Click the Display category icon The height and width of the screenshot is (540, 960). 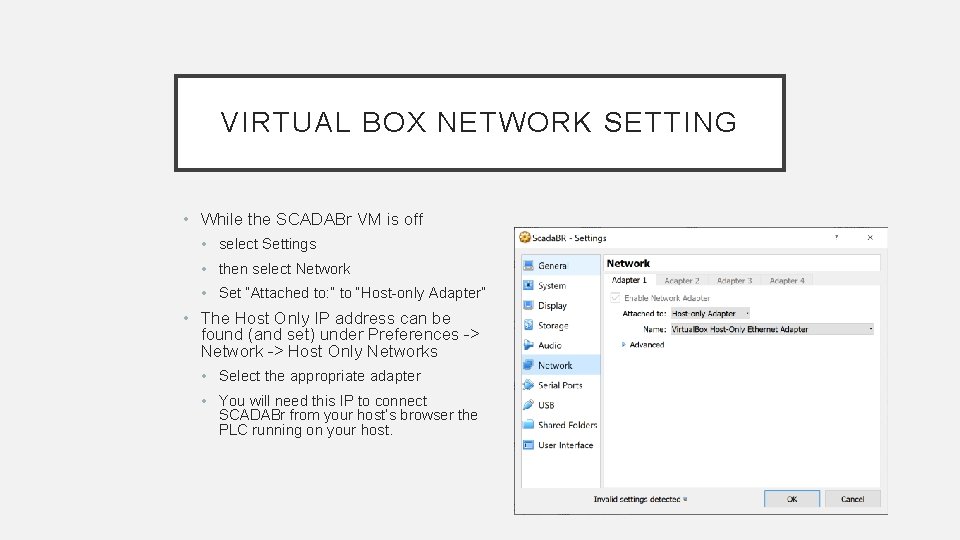(x=528, y=306)
